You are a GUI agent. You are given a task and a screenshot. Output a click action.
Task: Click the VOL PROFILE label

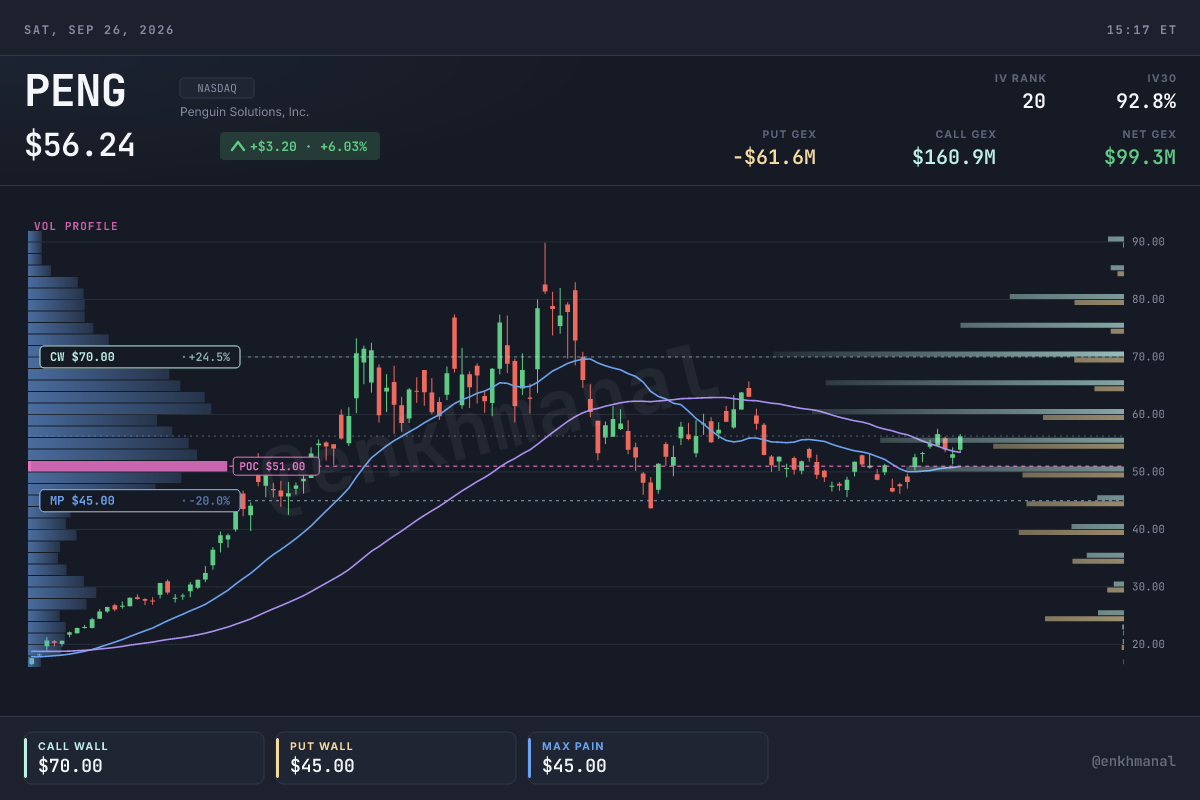tap(76, 226)
